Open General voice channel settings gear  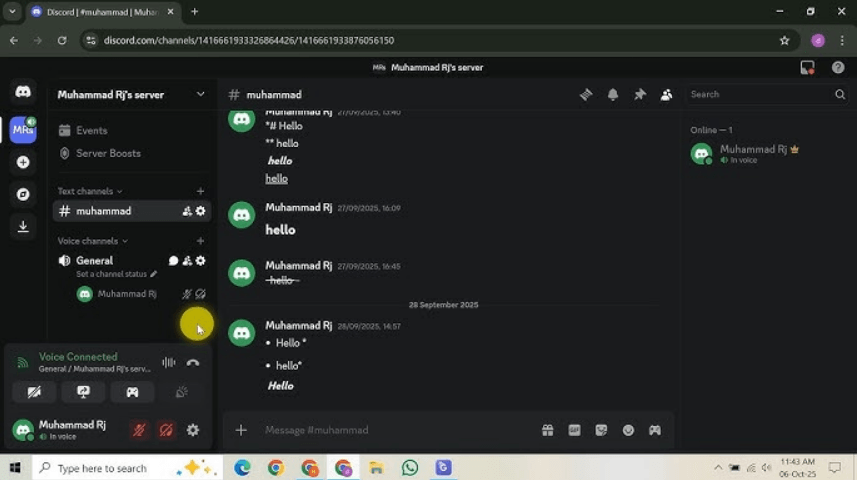pos(201,261)
